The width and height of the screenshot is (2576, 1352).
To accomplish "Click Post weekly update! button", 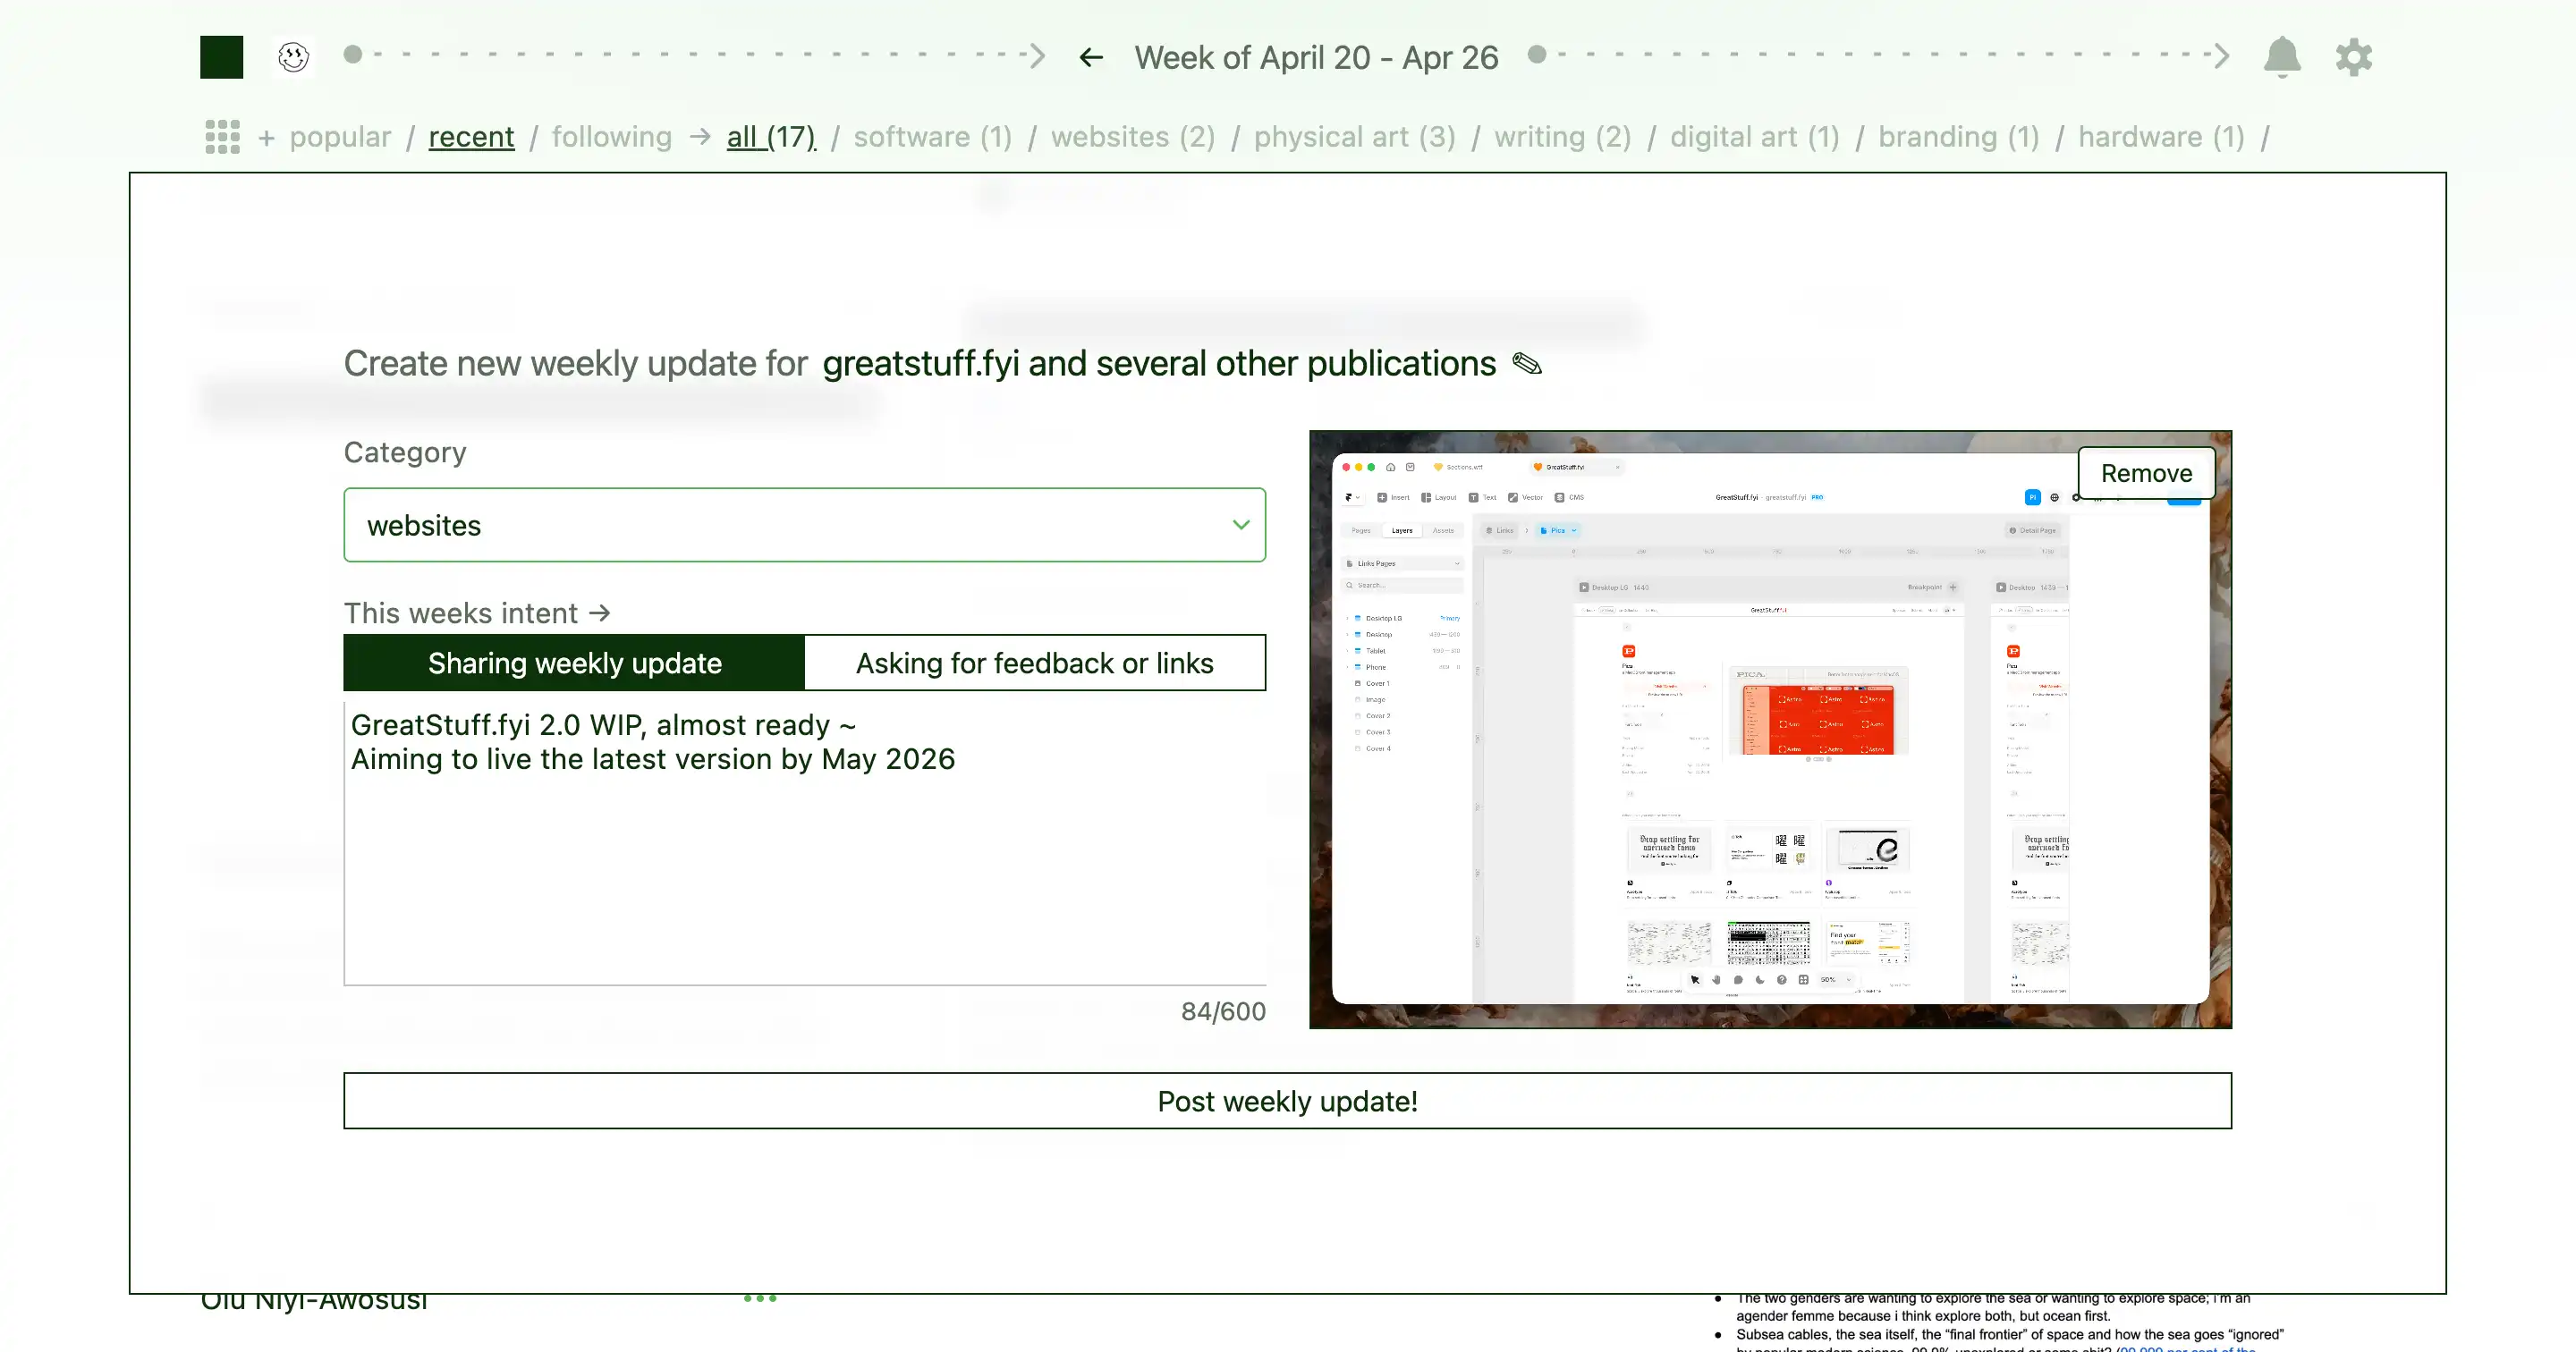I will pyautogui.click(x=1288, y=1101).
